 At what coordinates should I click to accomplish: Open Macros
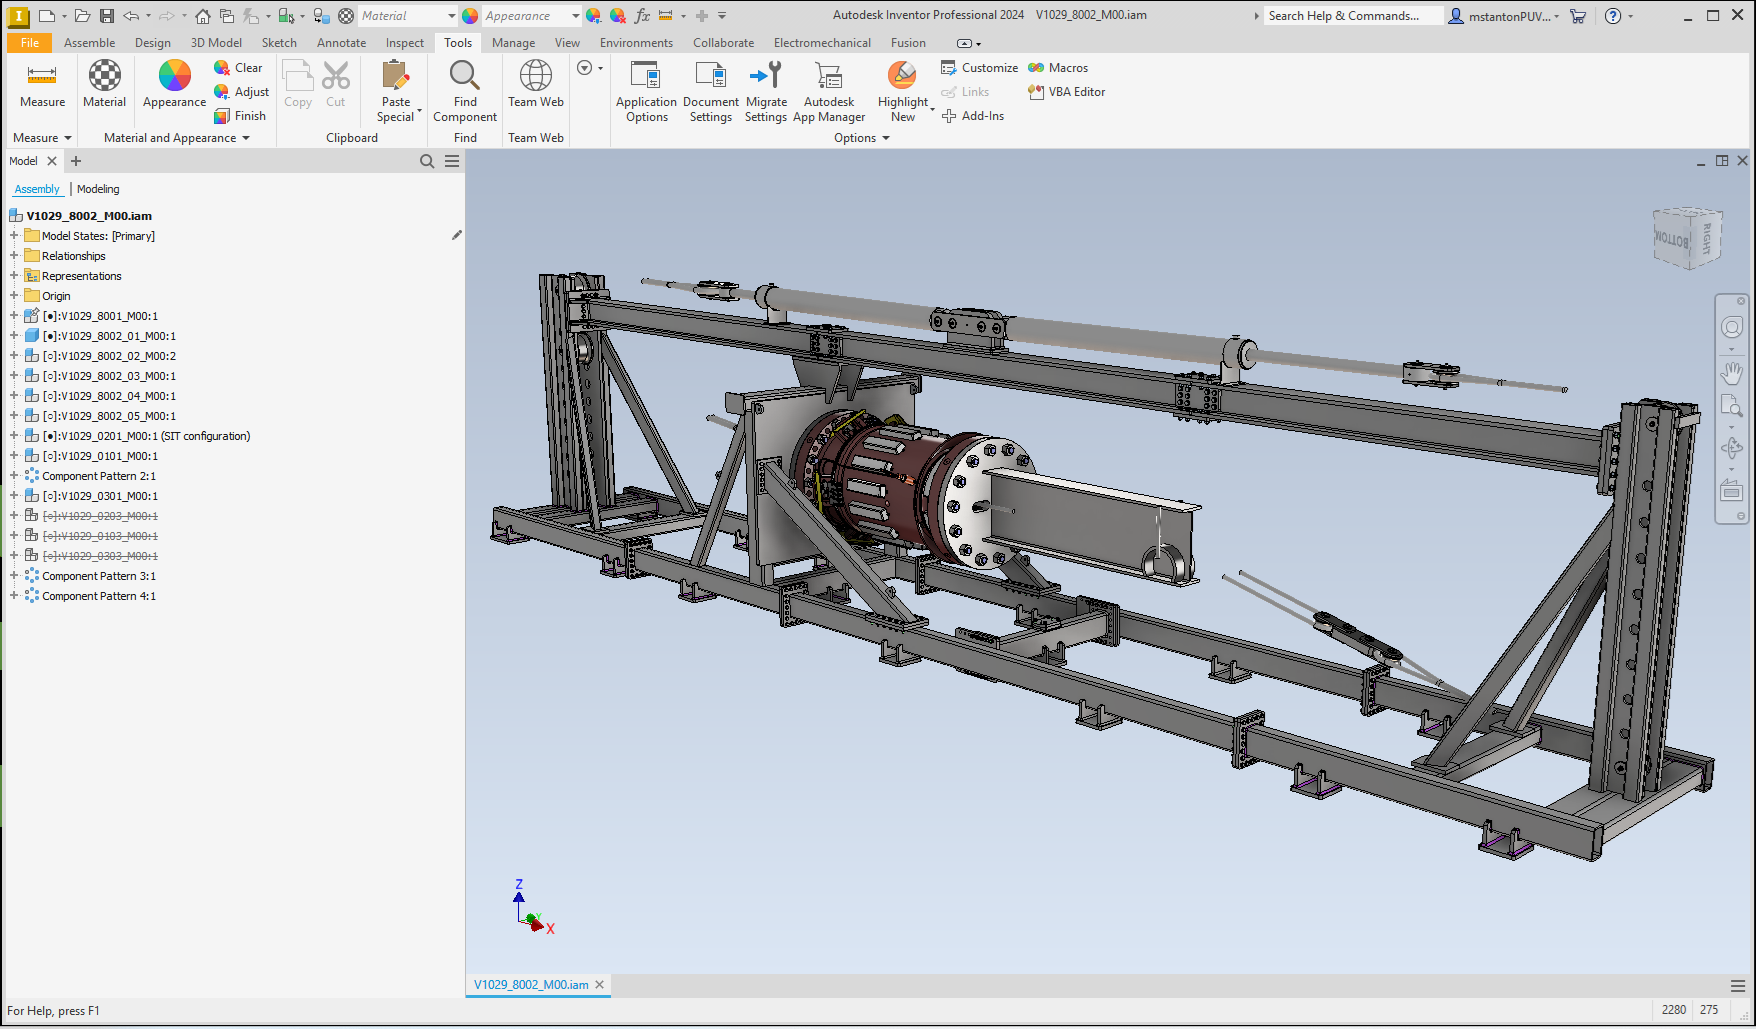coord(1058,68)
